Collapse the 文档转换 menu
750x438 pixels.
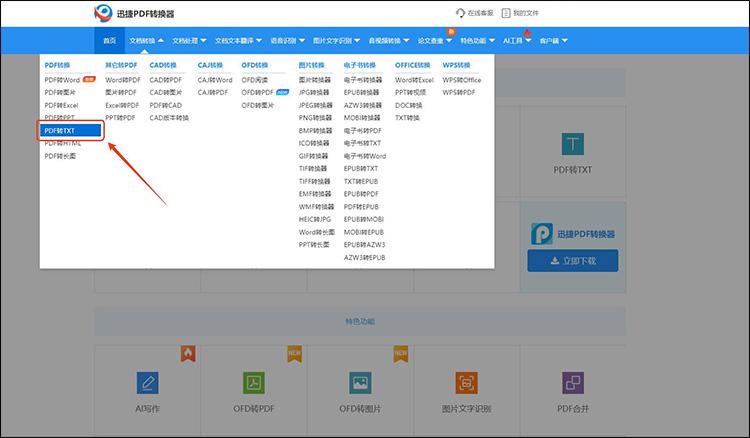click(x=146, y=41)
